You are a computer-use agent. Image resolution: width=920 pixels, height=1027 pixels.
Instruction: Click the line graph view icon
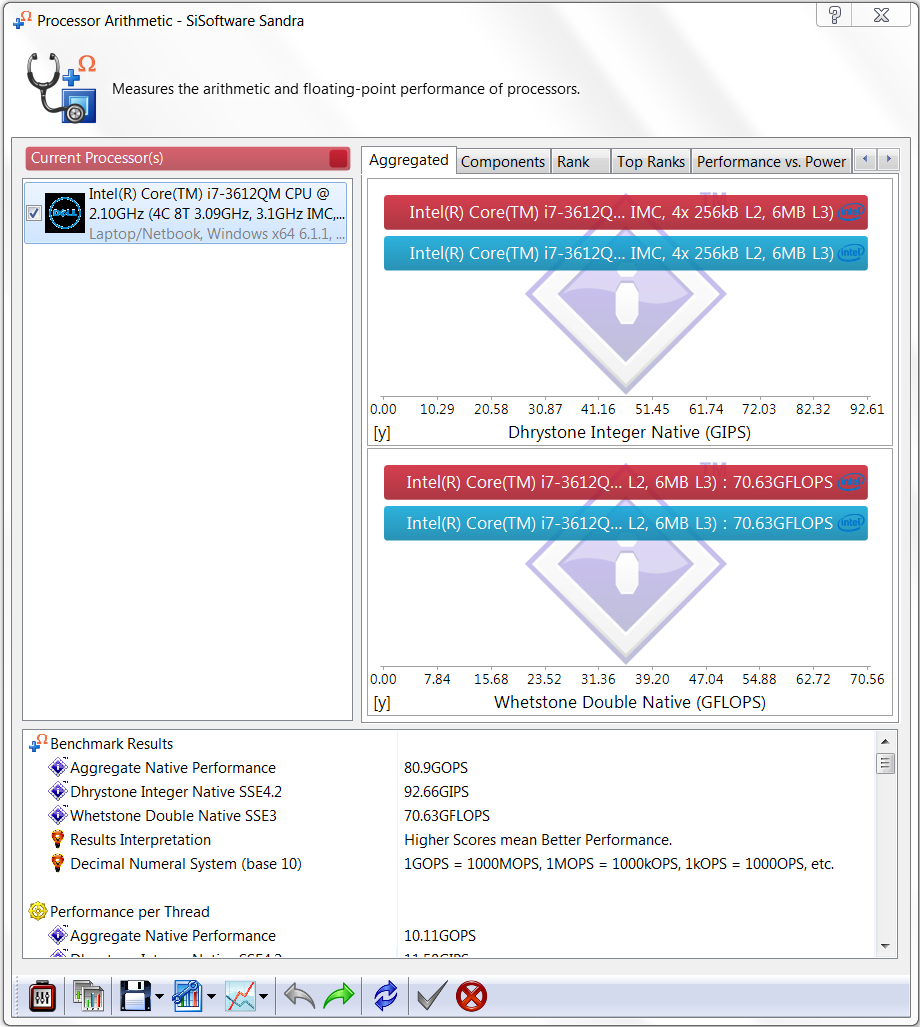click(x=240, y=997)
